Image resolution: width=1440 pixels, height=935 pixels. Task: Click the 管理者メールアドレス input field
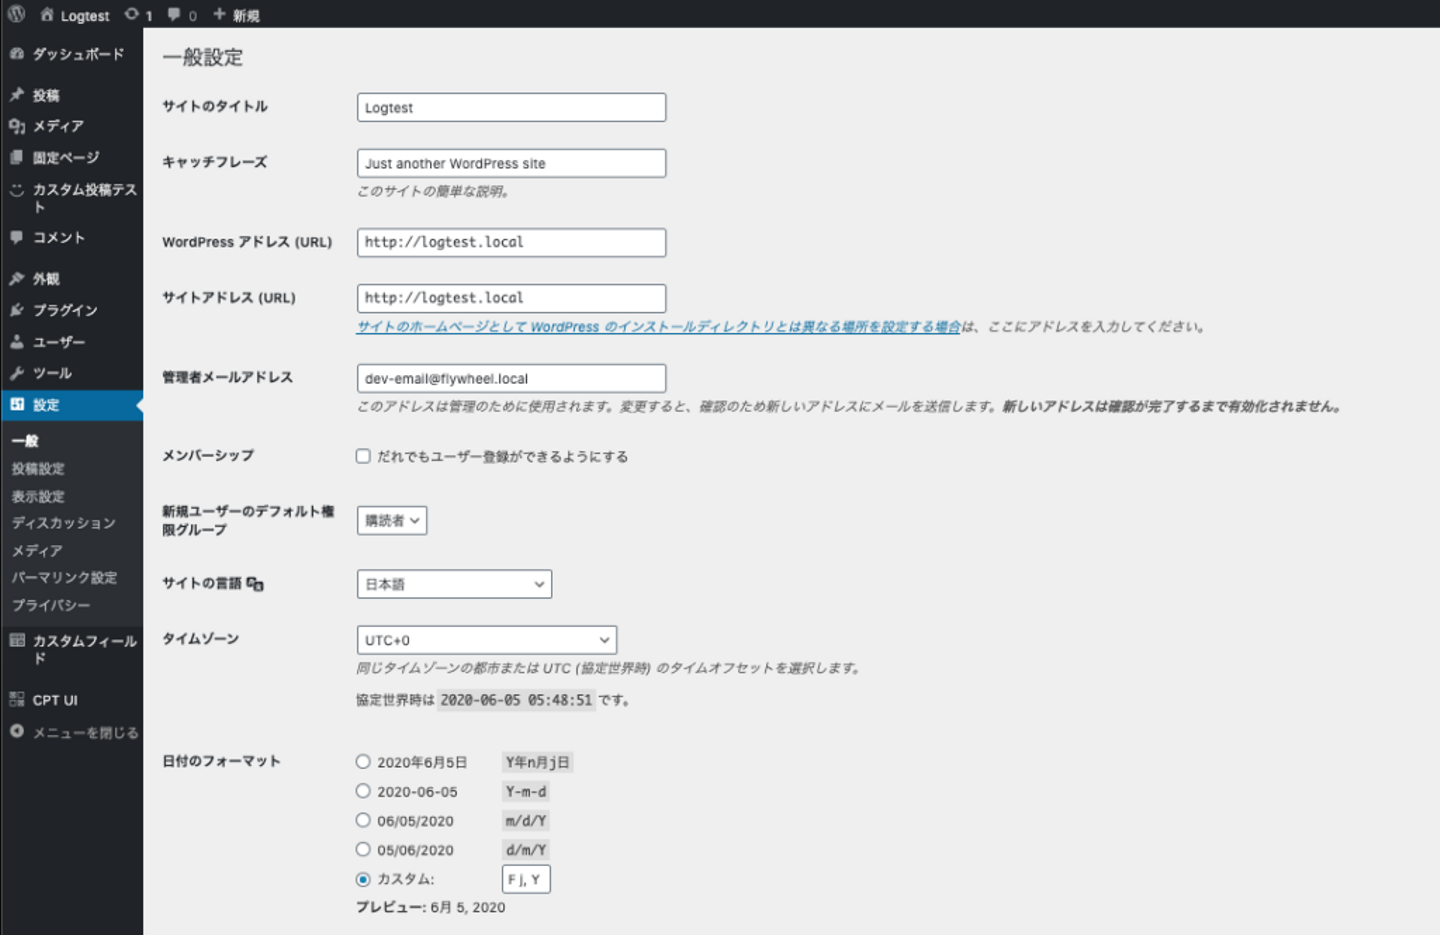click(511, 378)
